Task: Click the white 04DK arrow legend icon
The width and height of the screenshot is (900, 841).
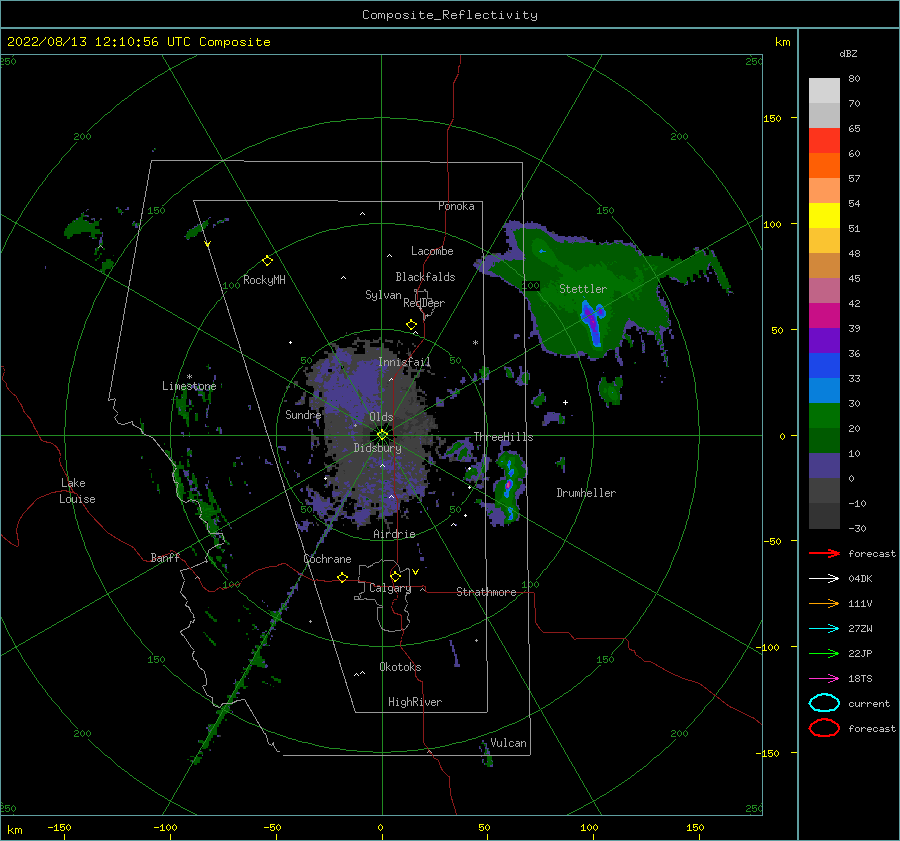Action: click(824, 578)
